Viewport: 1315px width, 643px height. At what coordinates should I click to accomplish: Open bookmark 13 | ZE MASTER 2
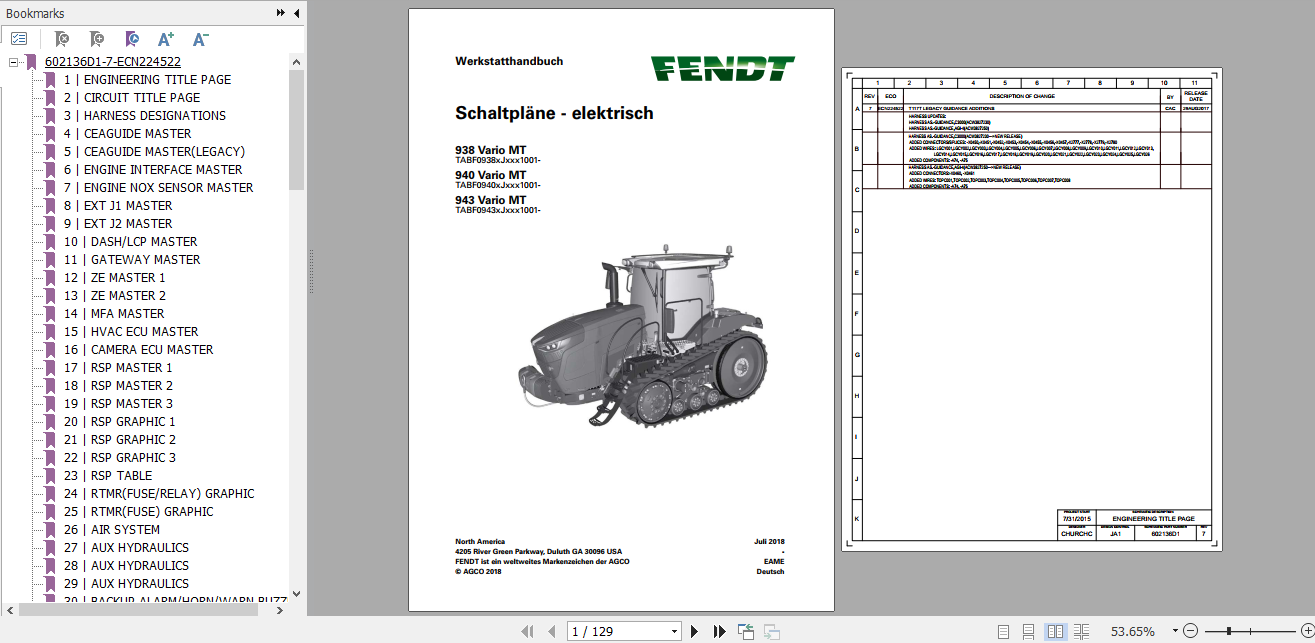tap(115, 296)
